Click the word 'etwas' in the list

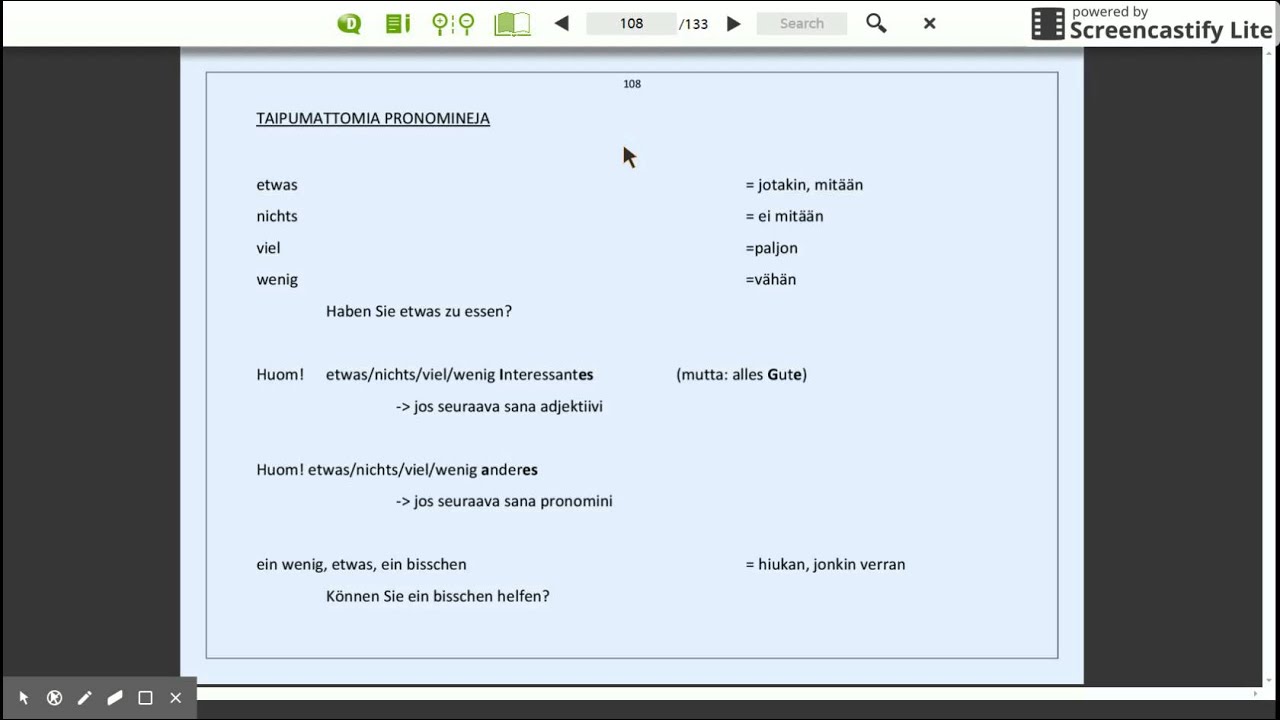[x=277, y=185]
